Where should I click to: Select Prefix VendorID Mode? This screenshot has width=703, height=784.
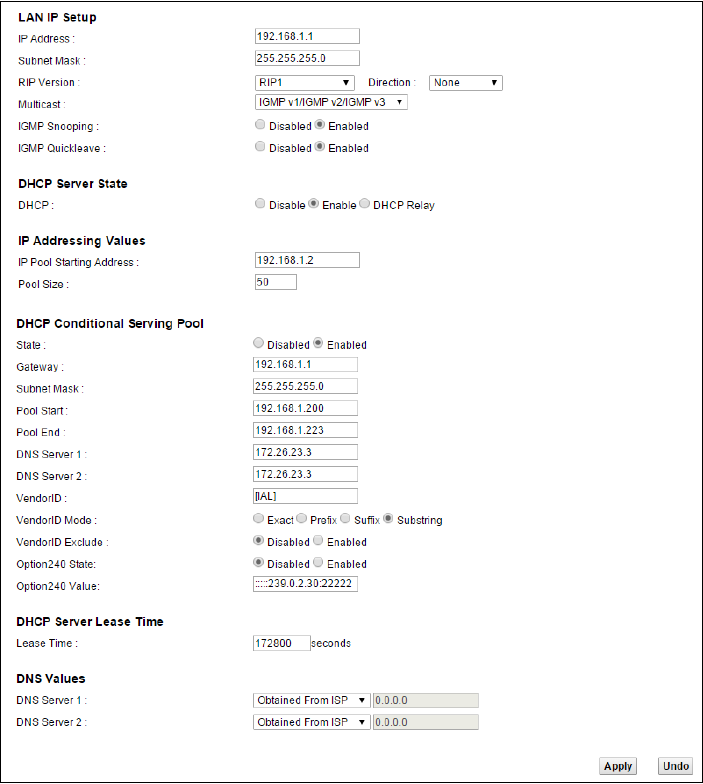[x=302, y=518]
